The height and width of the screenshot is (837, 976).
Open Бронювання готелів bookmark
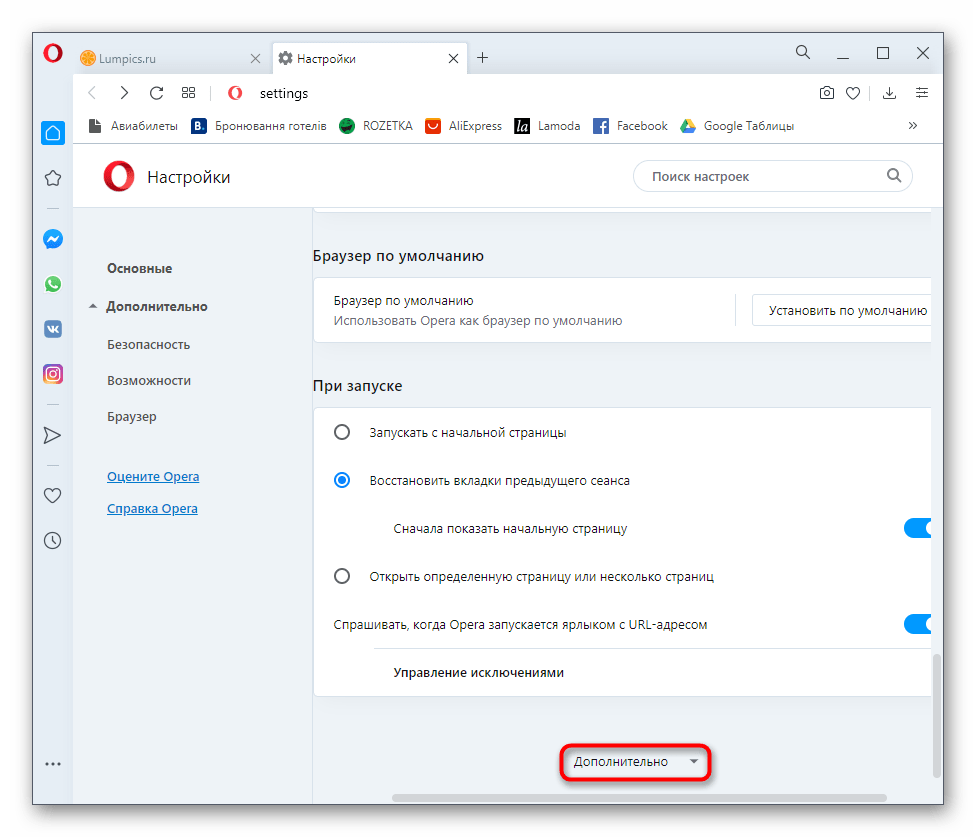click(x=259, y=126)
